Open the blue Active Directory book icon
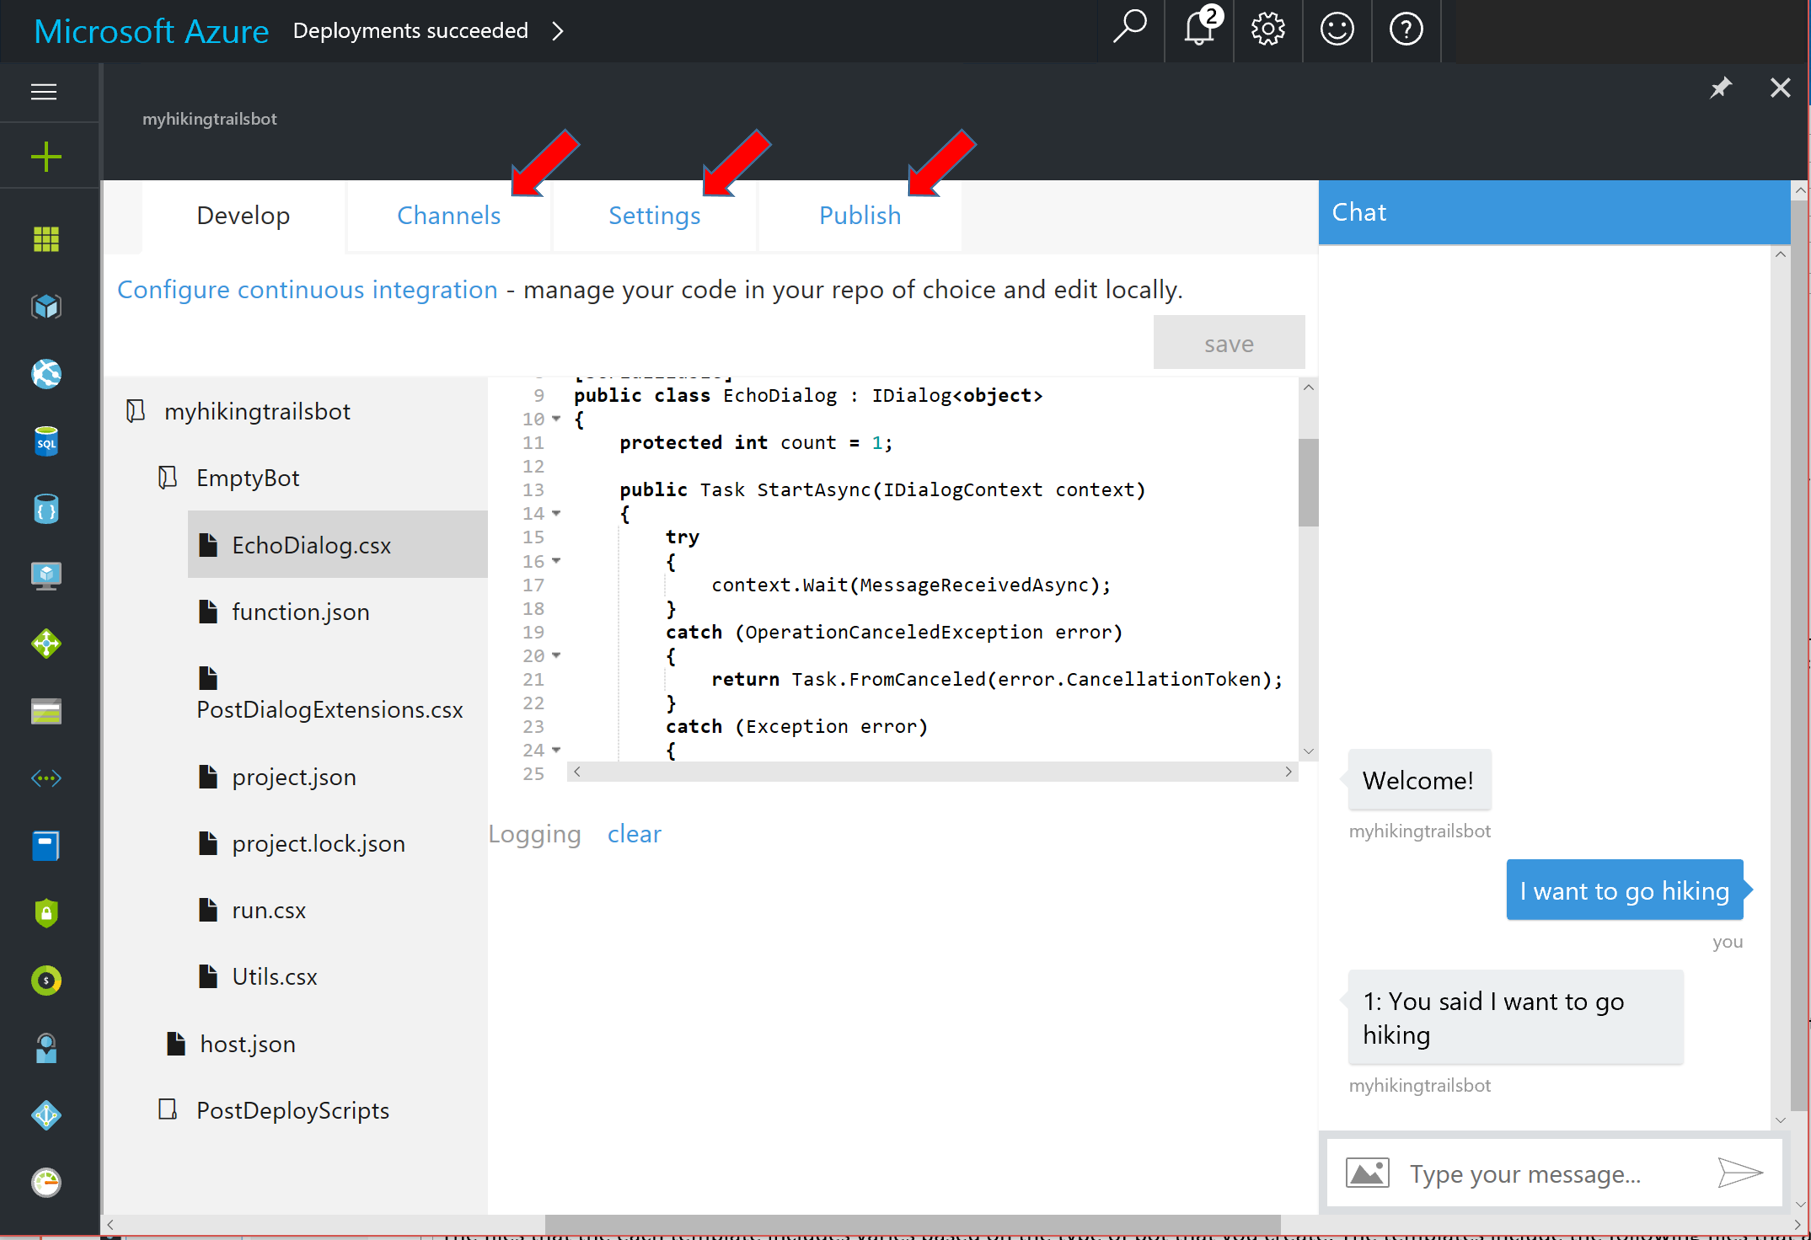Image resolution: width=1811 pixels, height=1240 pixels. 46,846
